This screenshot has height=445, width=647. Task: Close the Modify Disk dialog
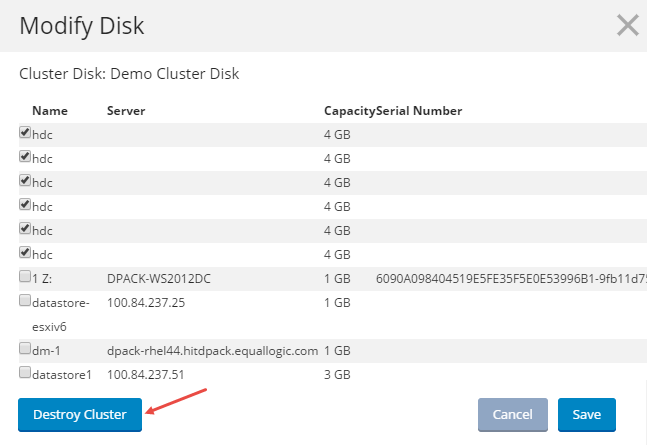click(x=627, y=25)
